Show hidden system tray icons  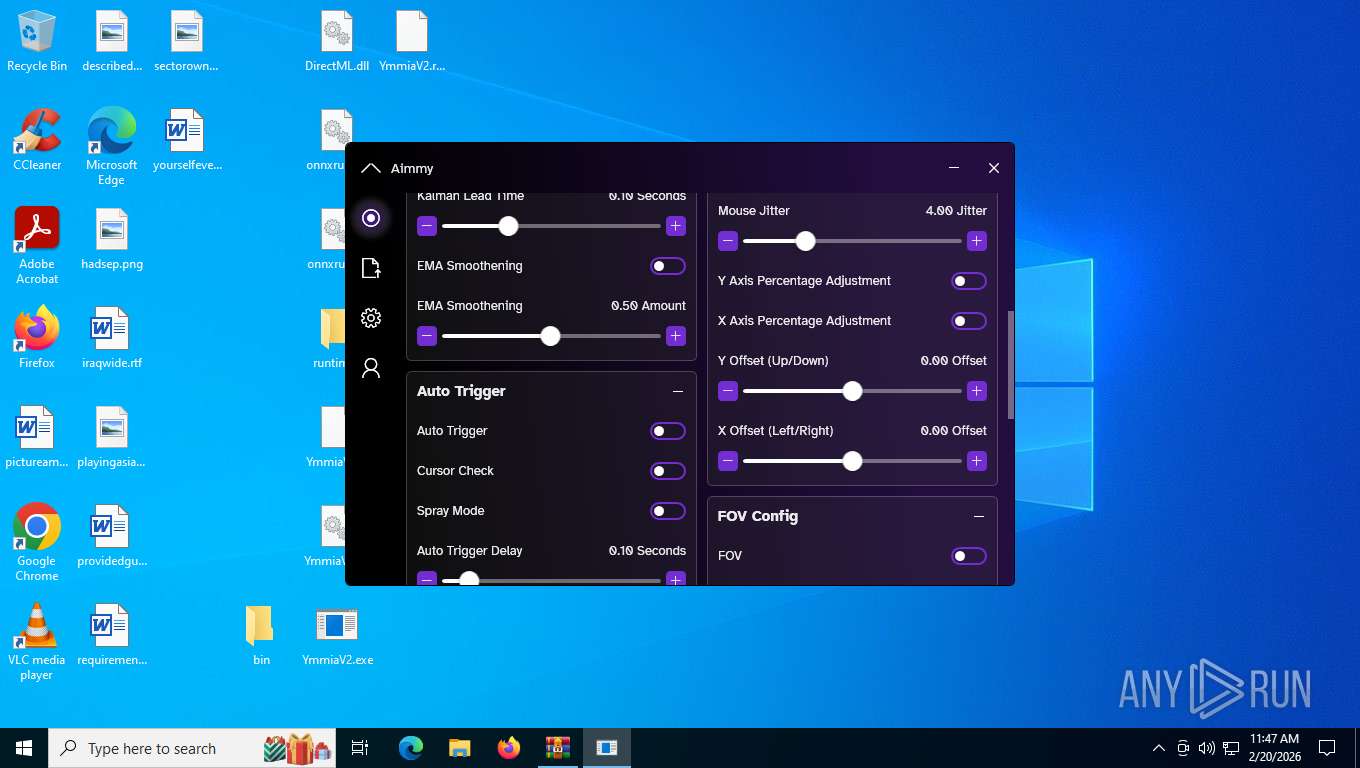[1159, 748]
